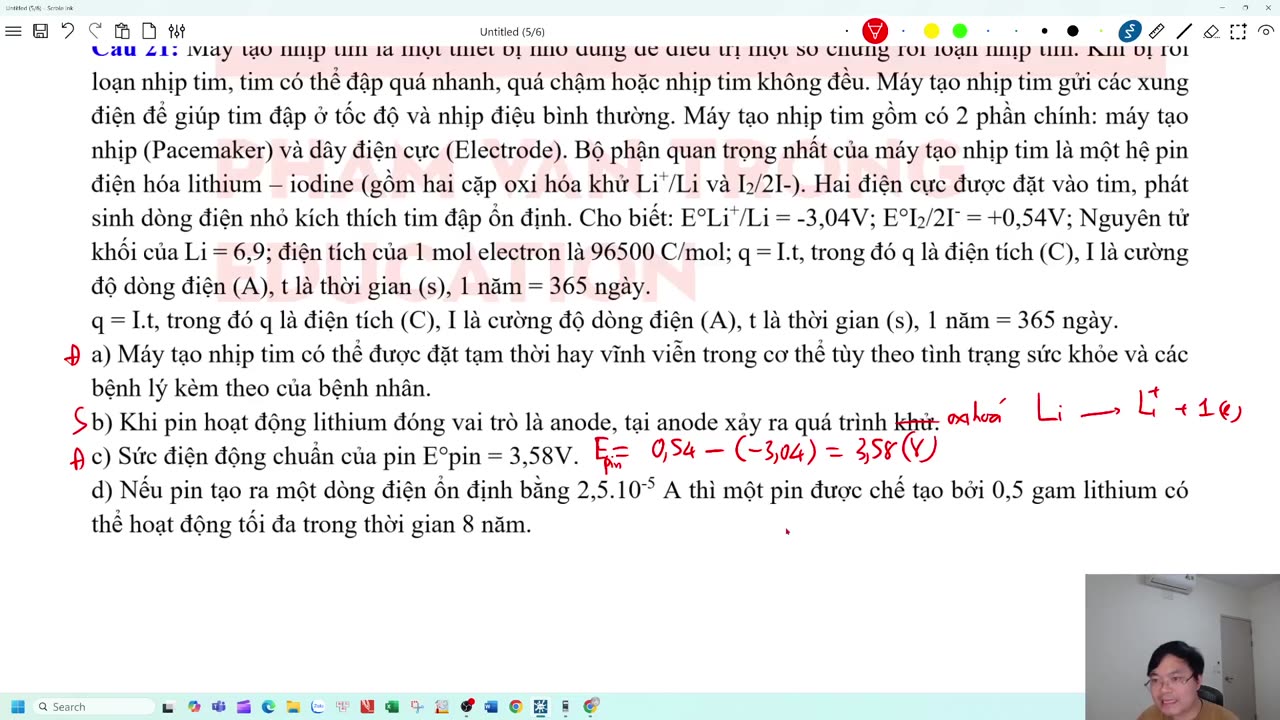Click statement d) about 2,5.10⁻⁵ A current
Image resolution: width=1280 pixels, height=720 pixels.
coord(640,507)
